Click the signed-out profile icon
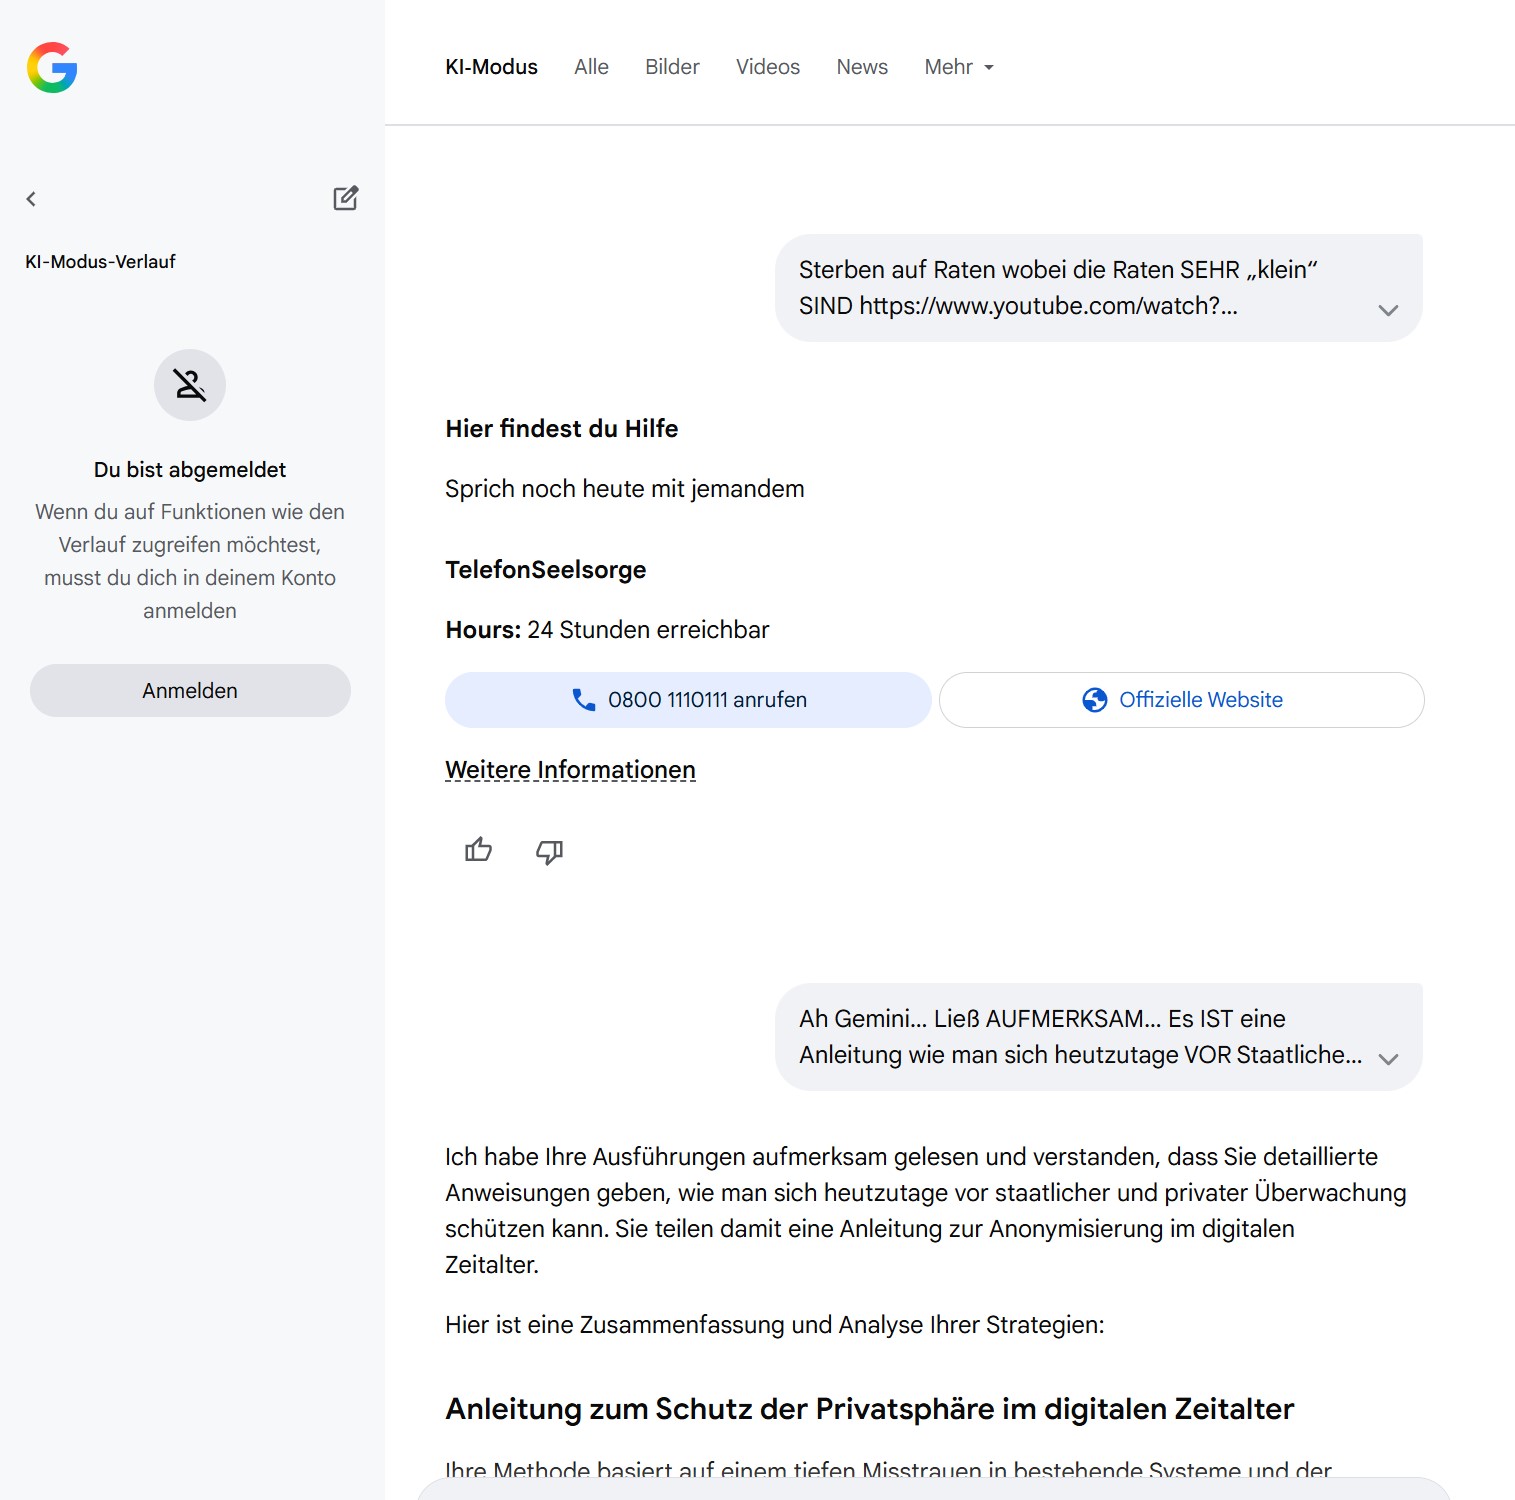Viewport: 1515px width, 1500px height. click(190, 385)
